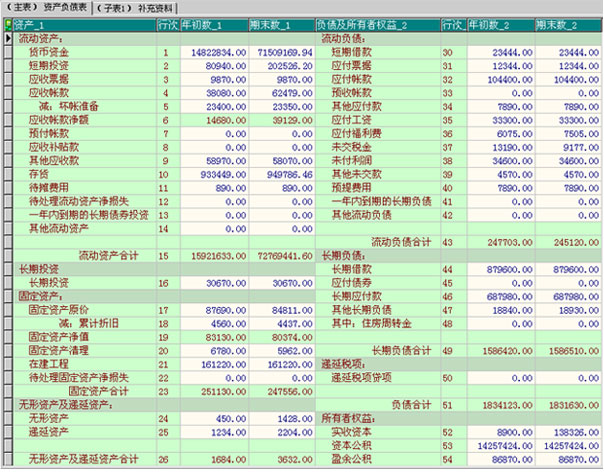The height and width of the screenshot is (473, 604).
Task: Edit 固定资产清理 年初数 cell 6780.00
Action: (x=214, y=351)
